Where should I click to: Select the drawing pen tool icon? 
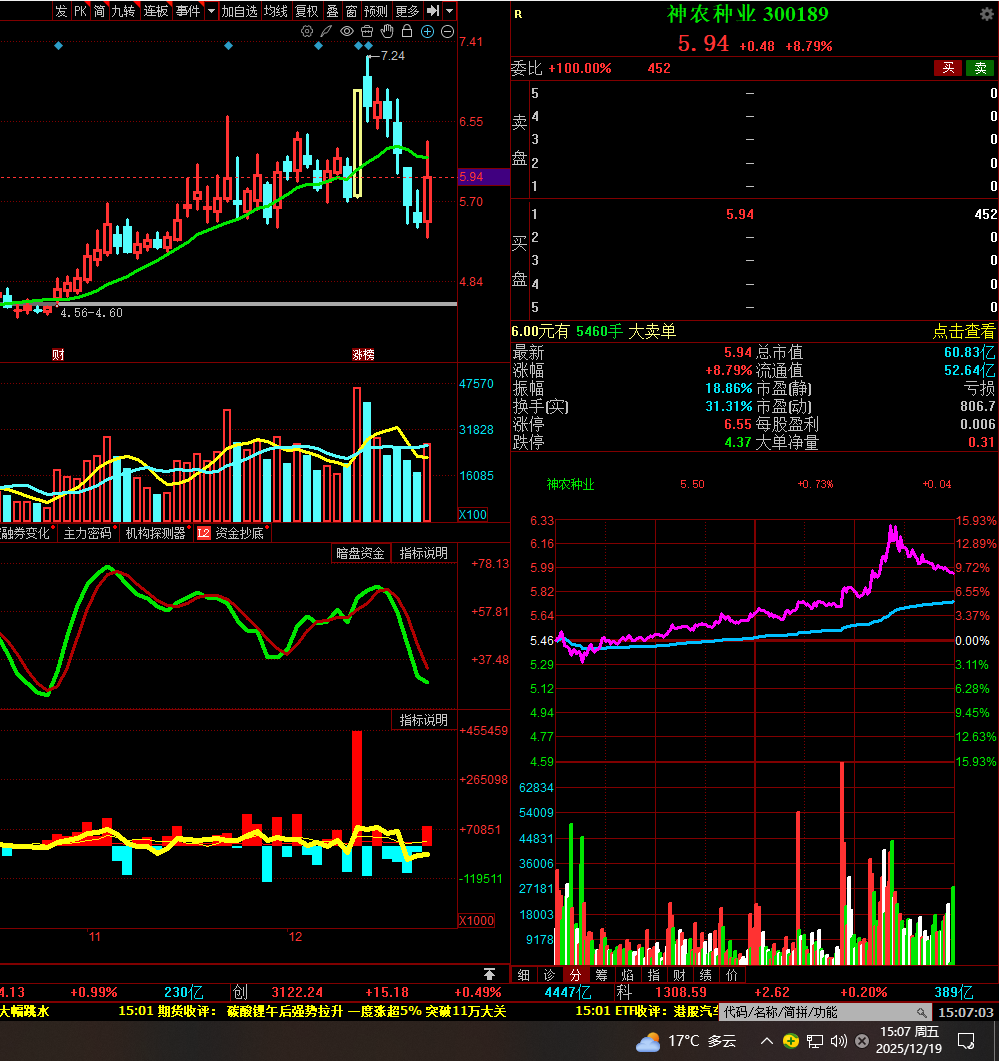pos(326,31)
